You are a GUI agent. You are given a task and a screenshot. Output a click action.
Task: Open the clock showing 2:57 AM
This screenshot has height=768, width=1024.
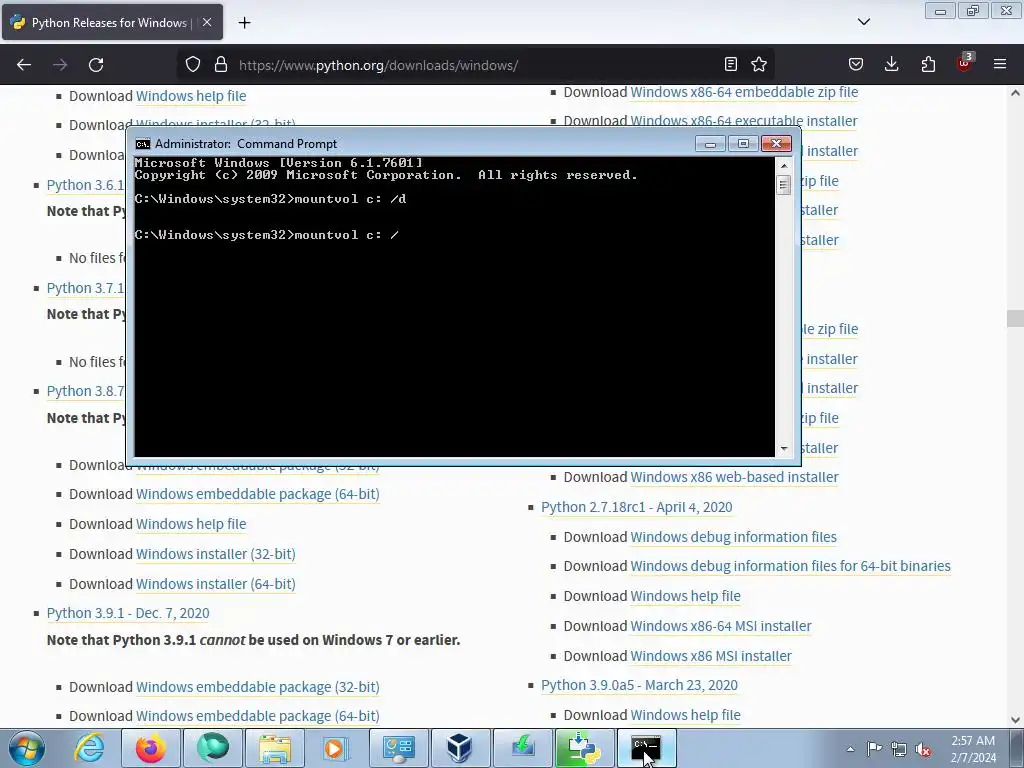point(973,749)
